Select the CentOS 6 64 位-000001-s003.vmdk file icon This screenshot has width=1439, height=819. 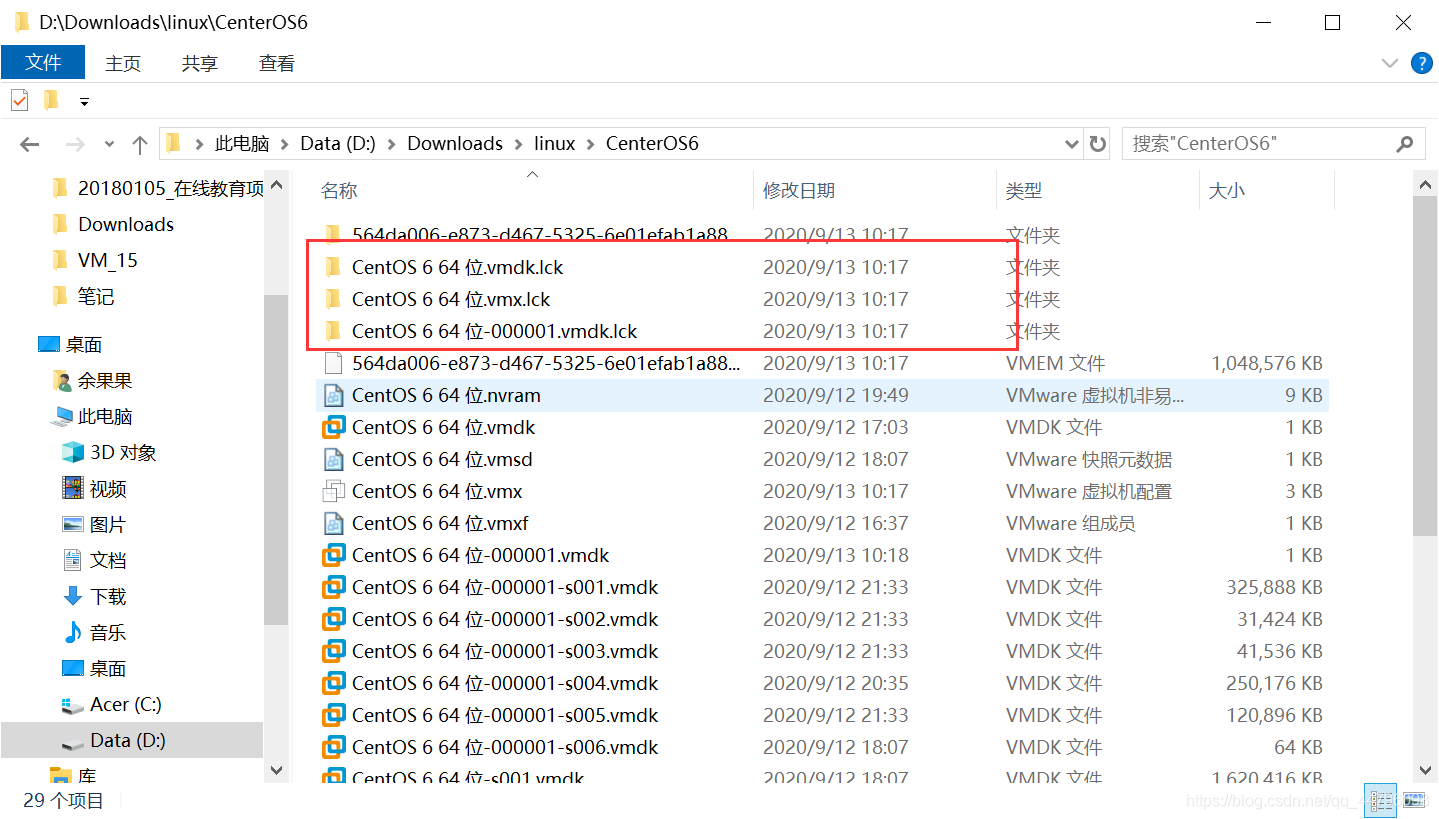click(333, 651)
